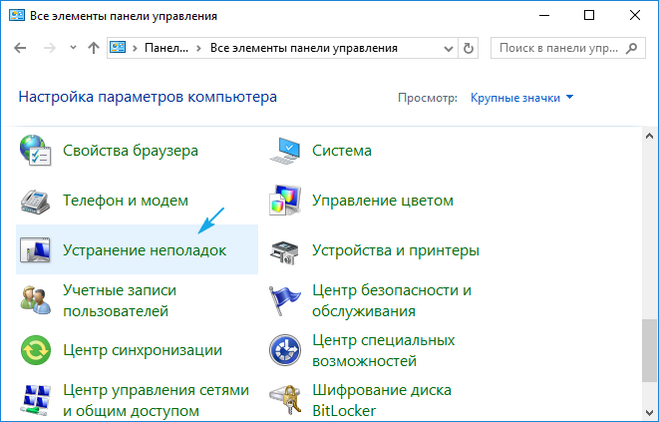The width and height of the screenshot is (659, 422).
Task: Click the Refresh button in address bar
Action: (470, 48)
